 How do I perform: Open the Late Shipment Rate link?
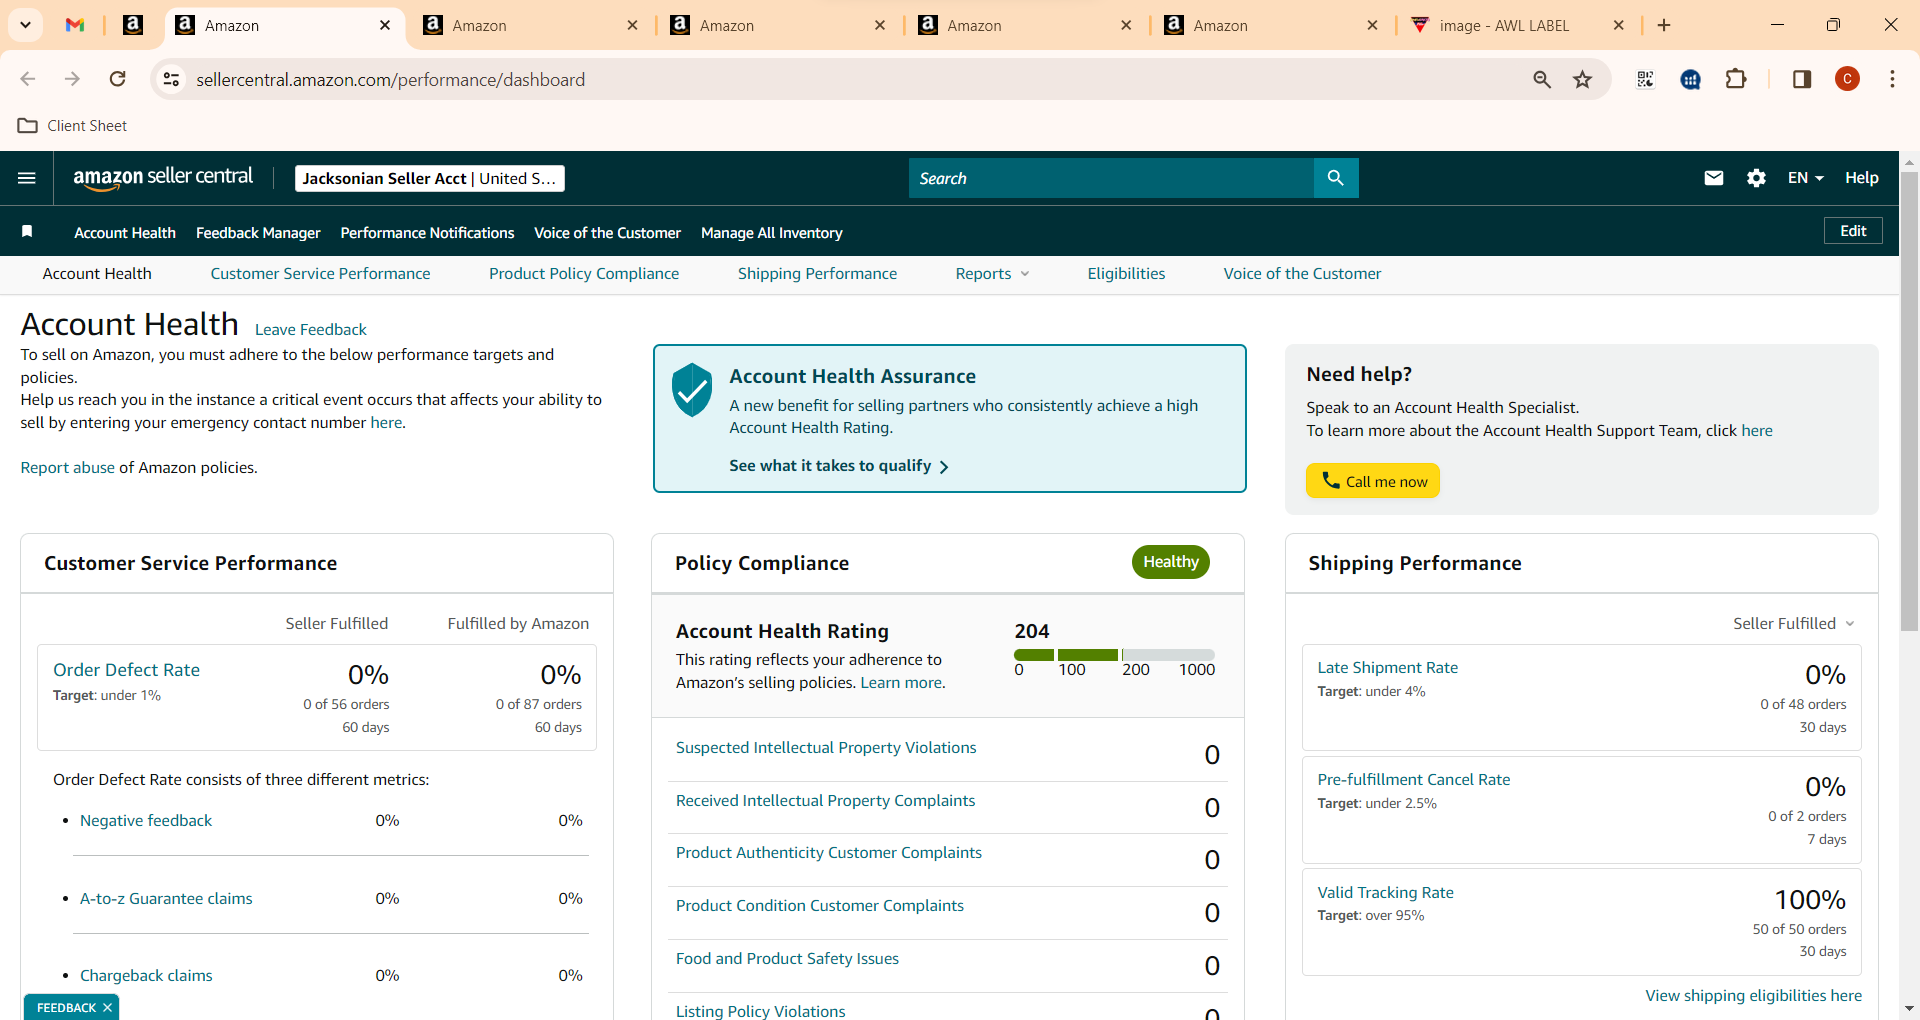pos(1387,668)
